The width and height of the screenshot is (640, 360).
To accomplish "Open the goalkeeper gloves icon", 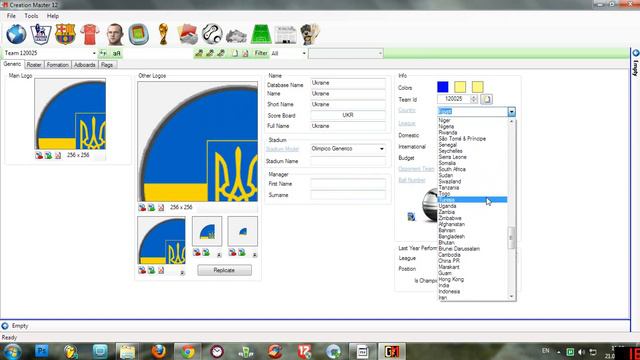I will coord(310,34).
